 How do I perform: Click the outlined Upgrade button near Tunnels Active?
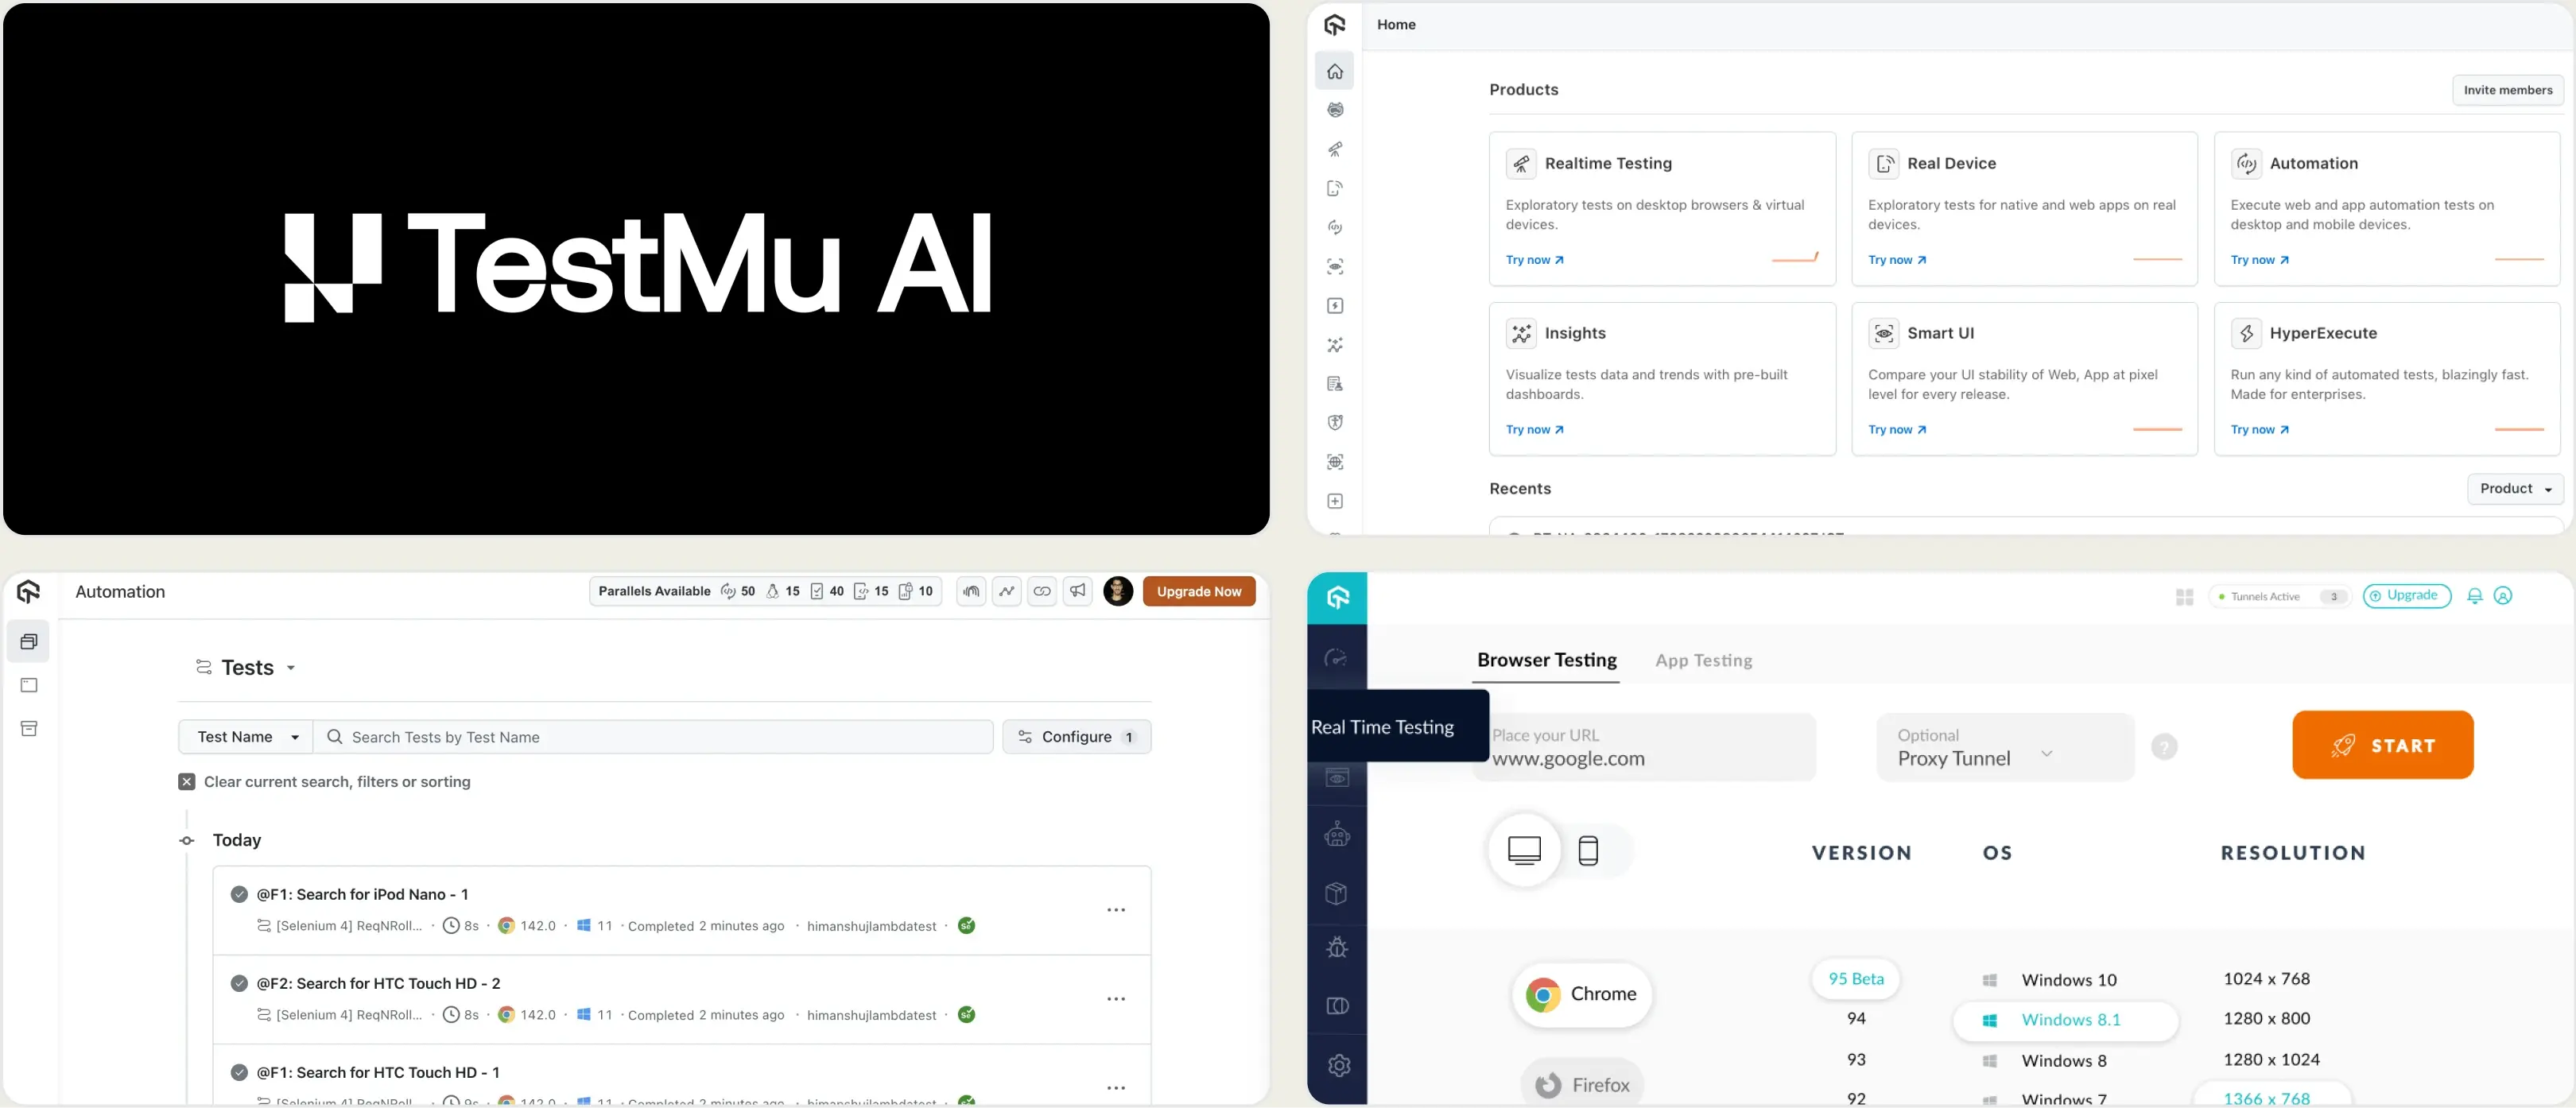[2406, 596]
